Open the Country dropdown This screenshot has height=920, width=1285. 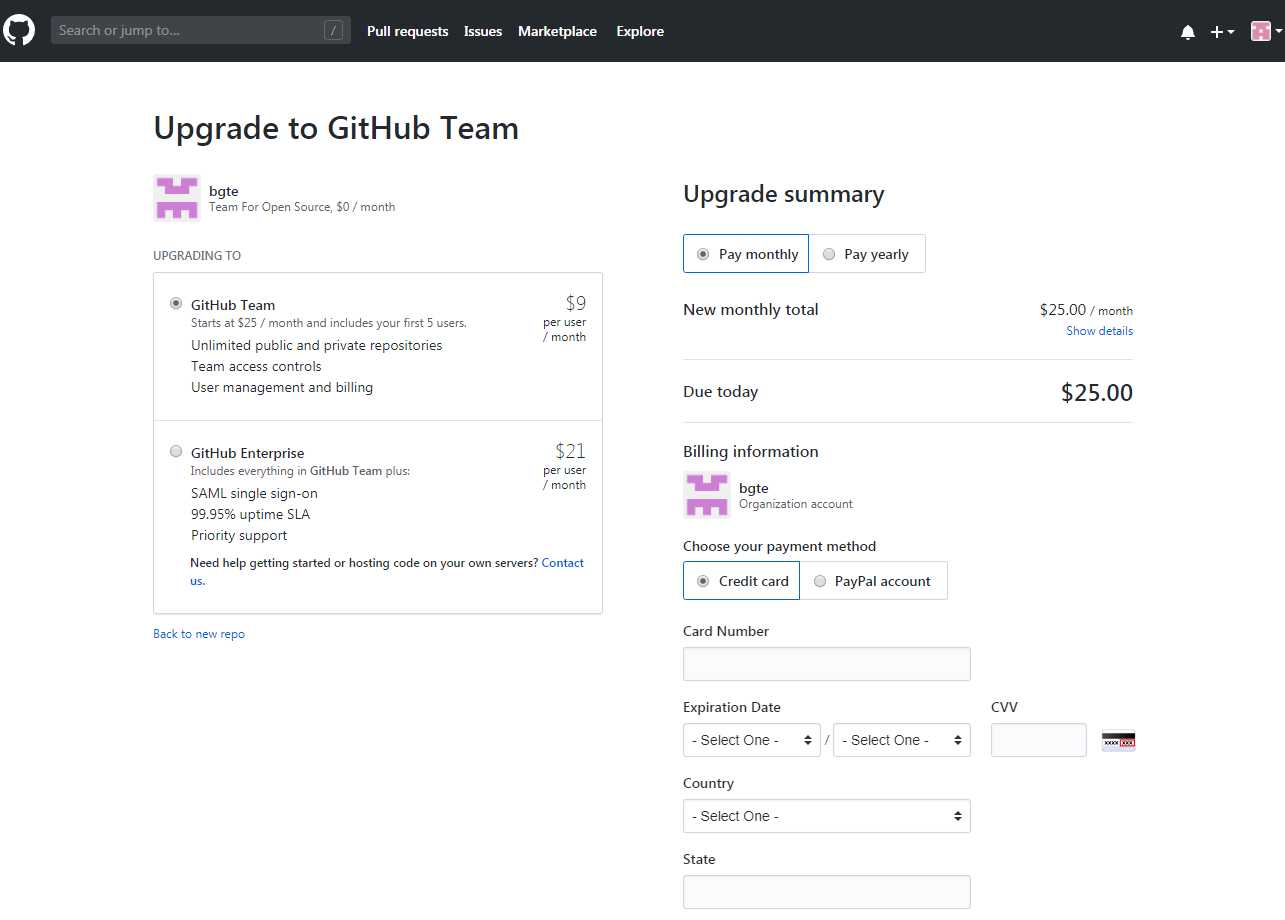click(827, 816)
